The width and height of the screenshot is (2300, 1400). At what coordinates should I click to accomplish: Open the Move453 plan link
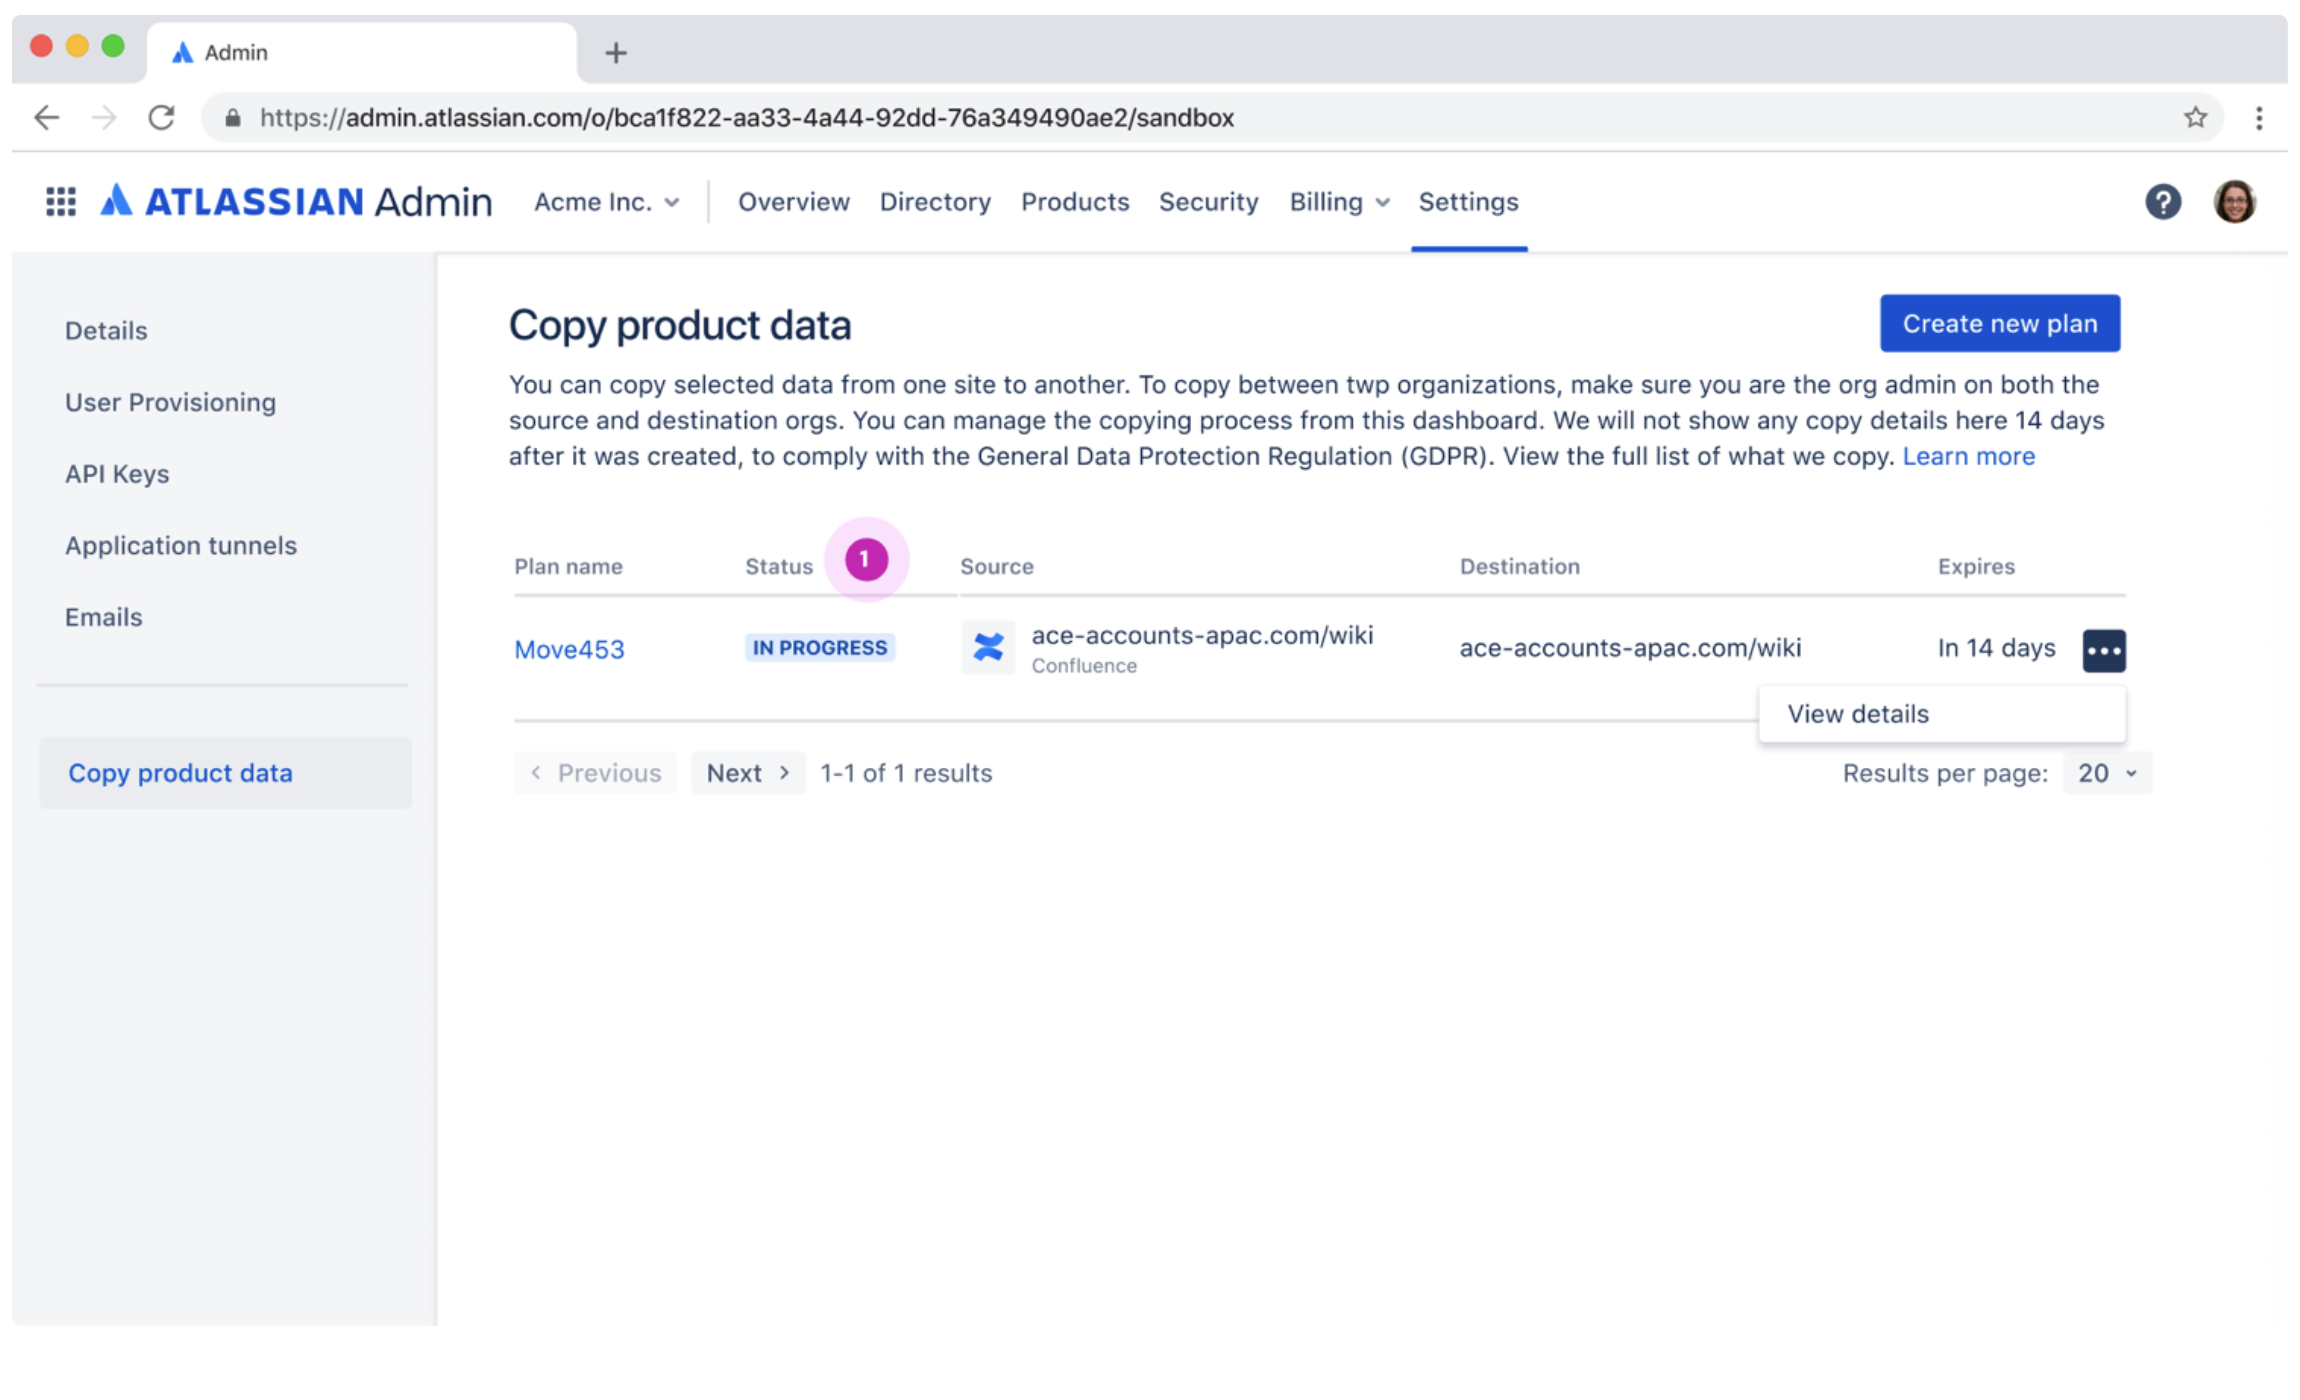(x=569, y=650)
